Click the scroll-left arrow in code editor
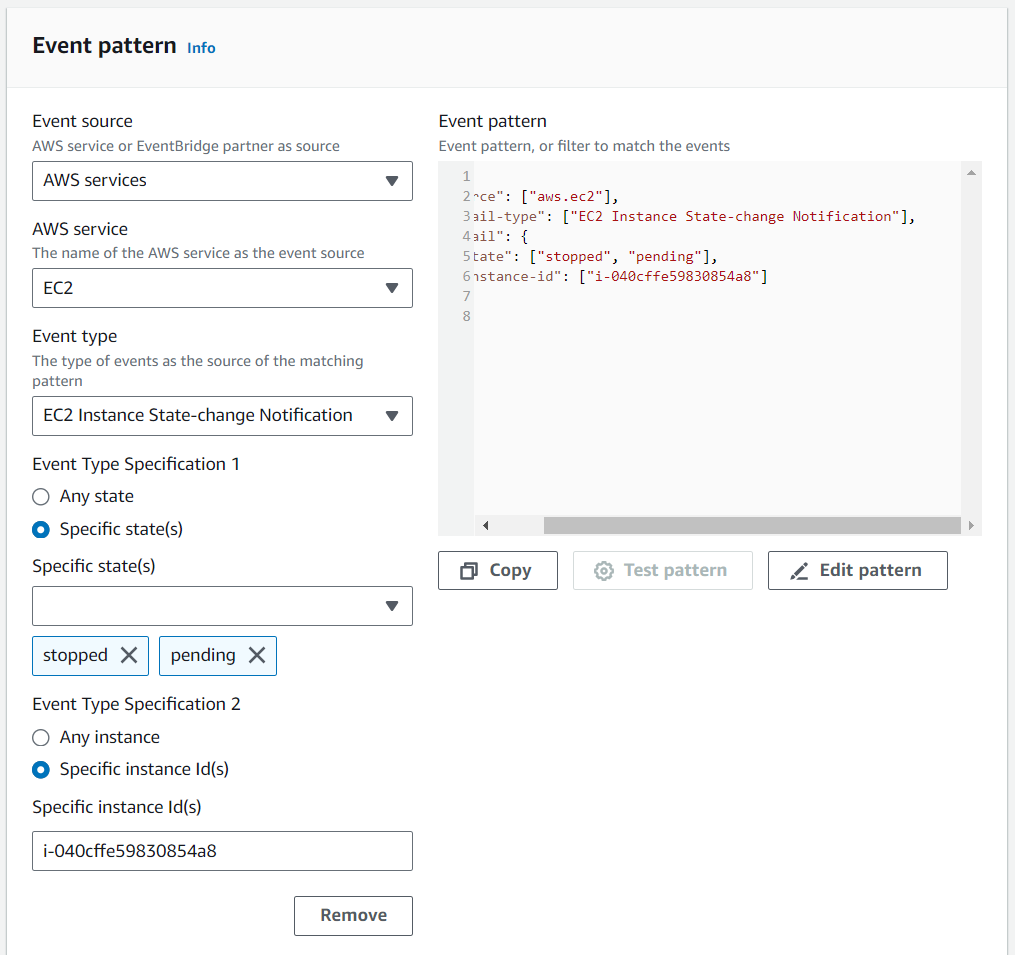The height and width of the screenshot is (955, 1015). point(485,525)
